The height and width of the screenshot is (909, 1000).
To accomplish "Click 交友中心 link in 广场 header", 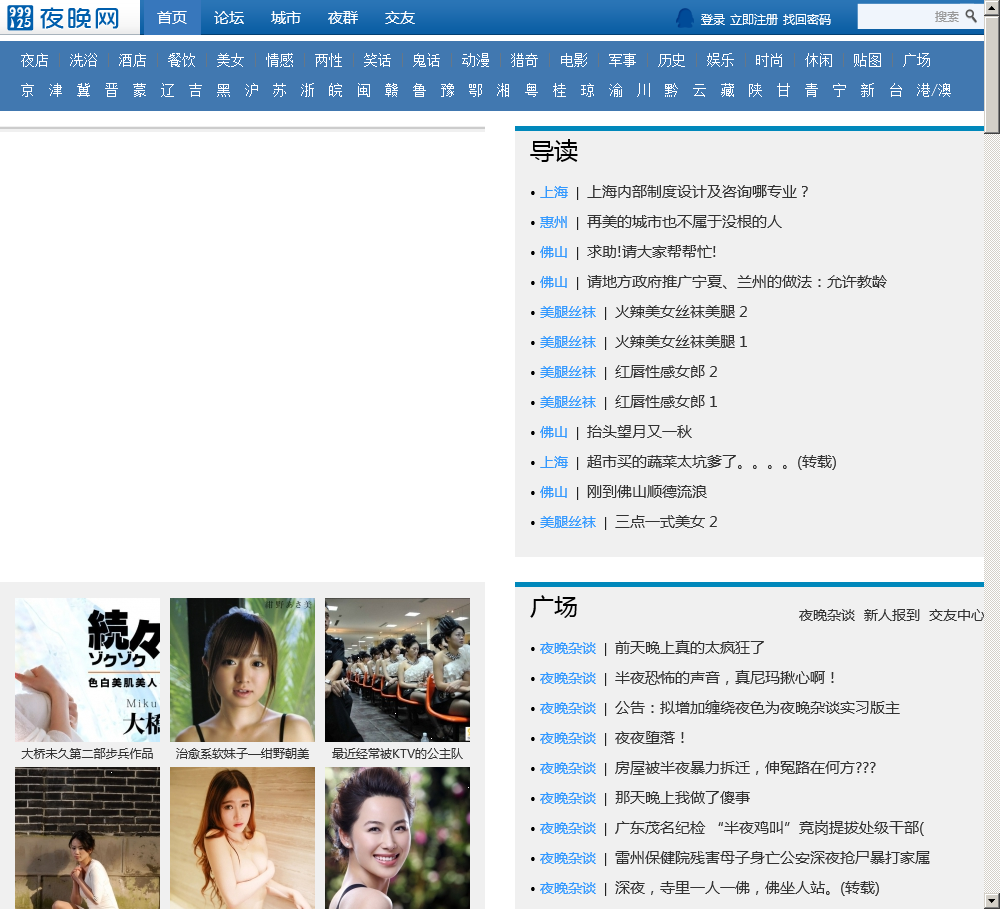I will [956, 615].
